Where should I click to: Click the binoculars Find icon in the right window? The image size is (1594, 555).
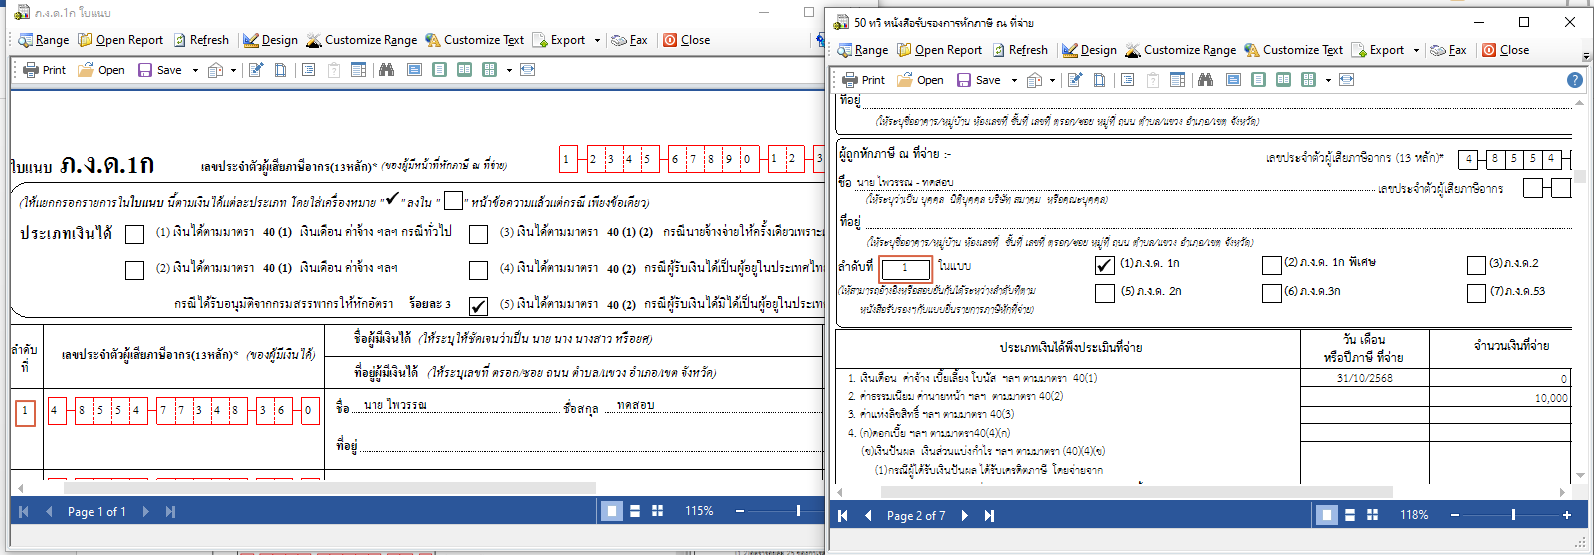pos(1205,80)
